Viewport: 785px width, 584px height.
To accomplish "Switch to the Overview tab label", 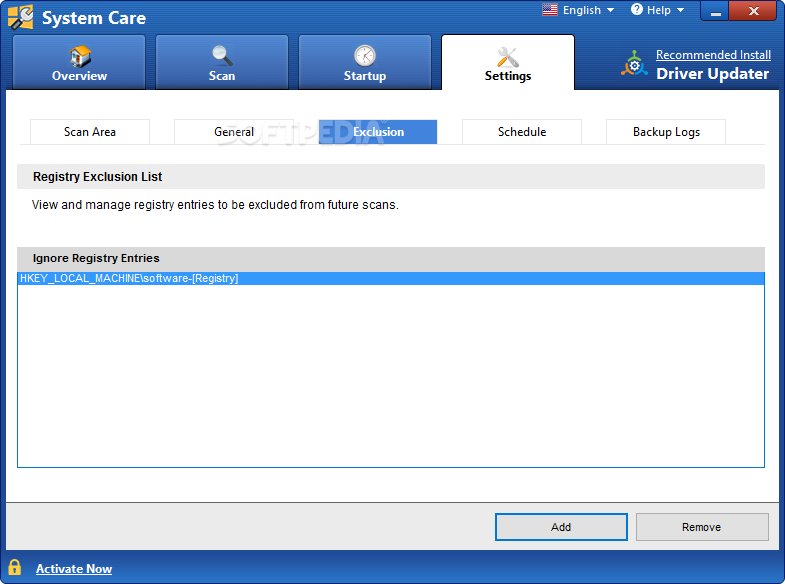I will [x=79, y=76].
